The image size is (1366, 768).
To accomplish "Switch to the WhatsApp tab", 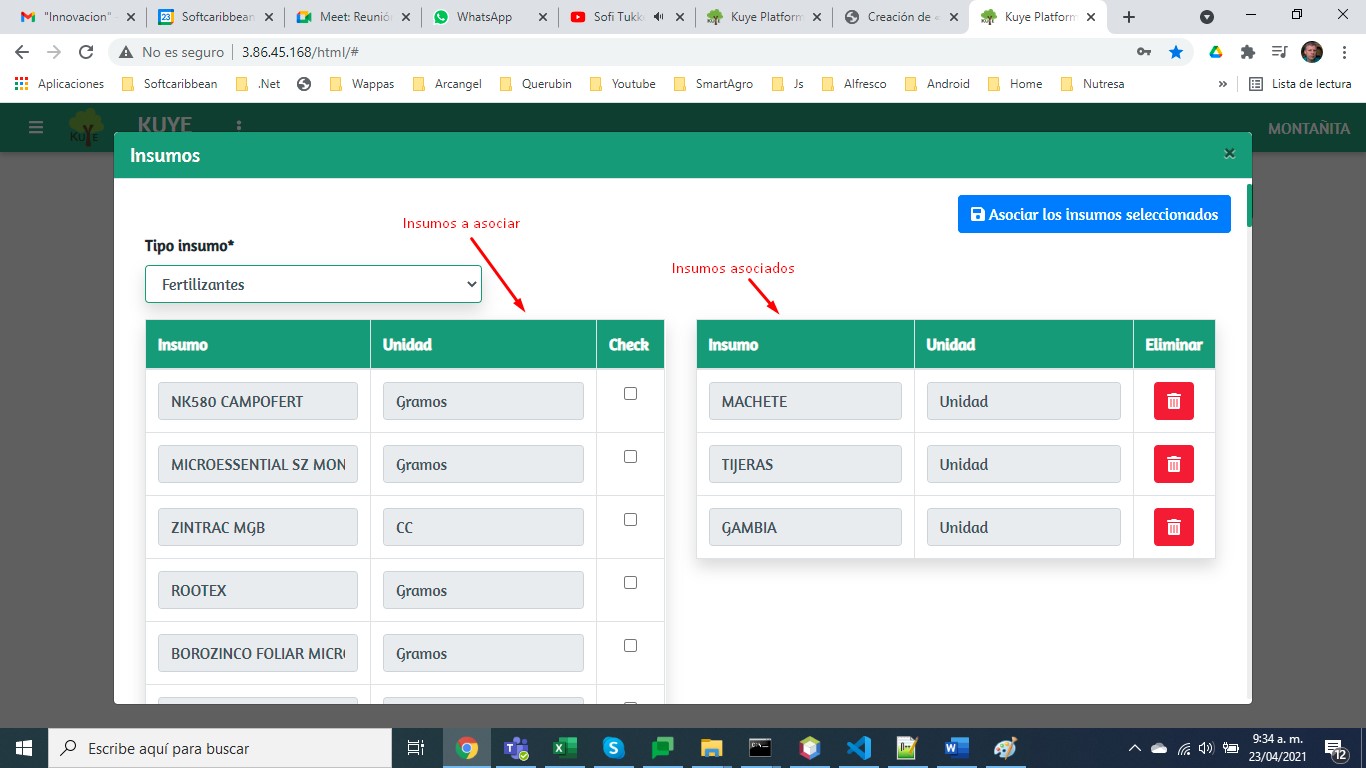I will click(484, 17).
